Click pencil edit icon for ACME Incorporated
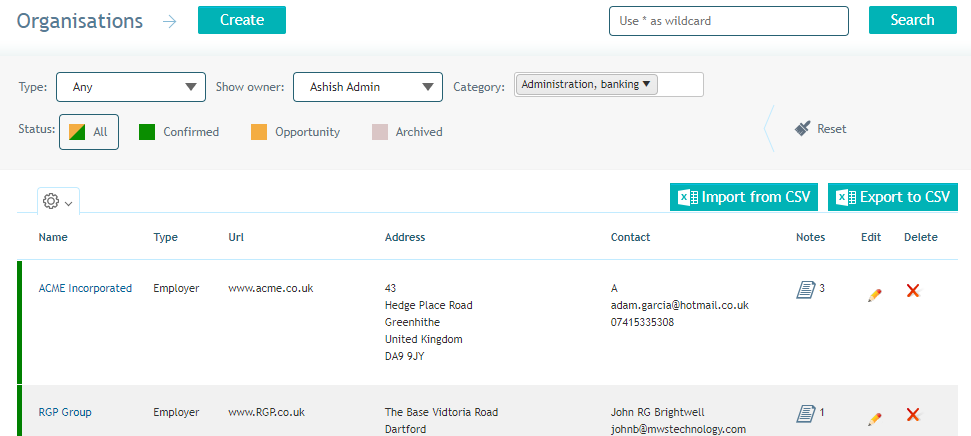 [874, 295]
